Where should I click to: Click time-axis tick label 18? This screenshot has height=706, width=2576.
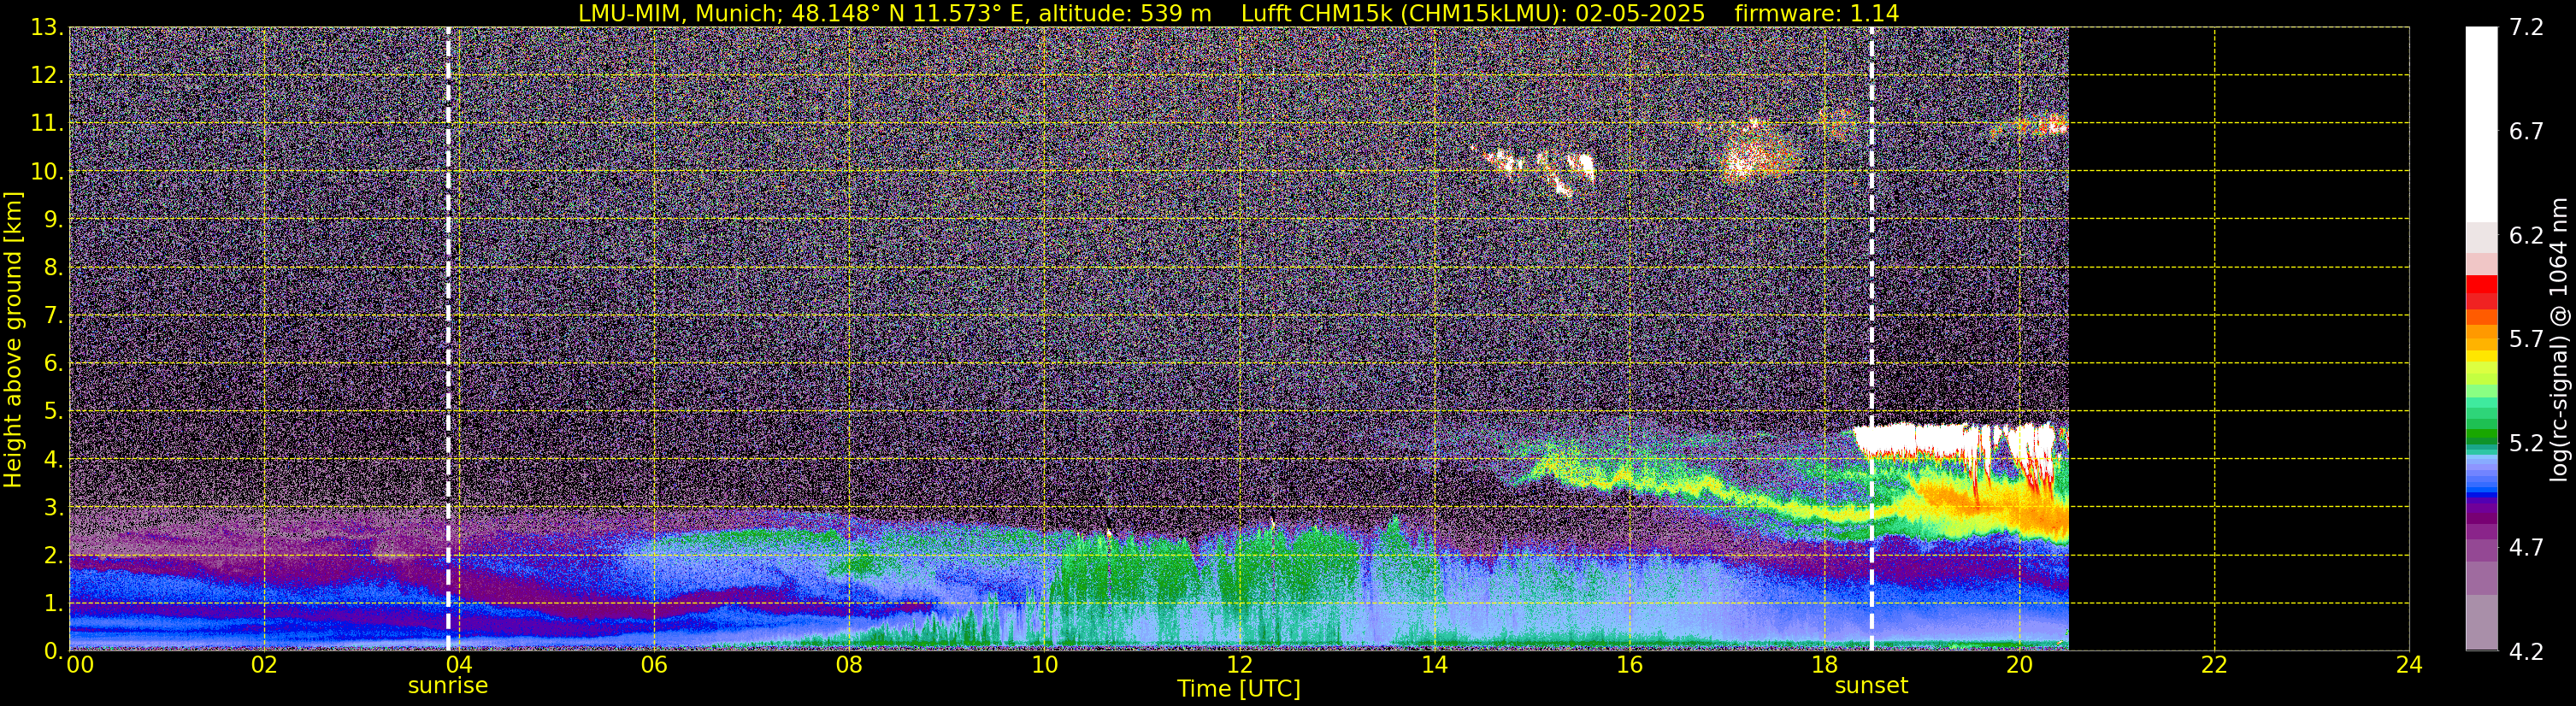click(1824, 665)
